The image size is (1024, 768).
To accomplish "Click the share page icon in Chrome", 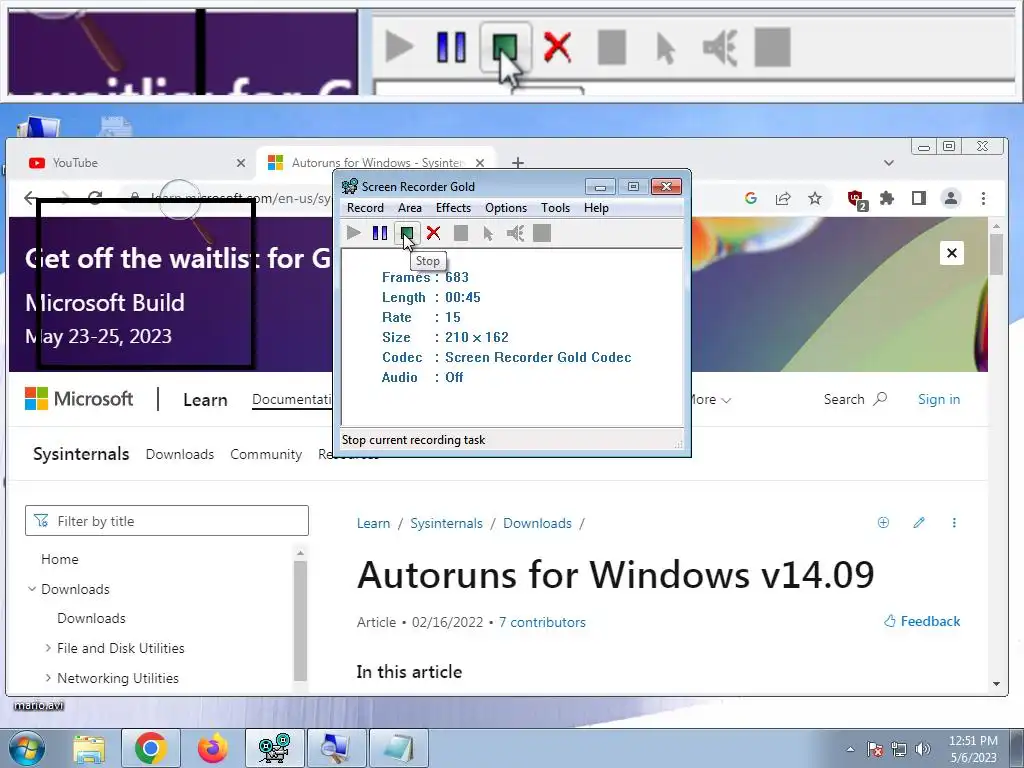I will pos(783,198).
